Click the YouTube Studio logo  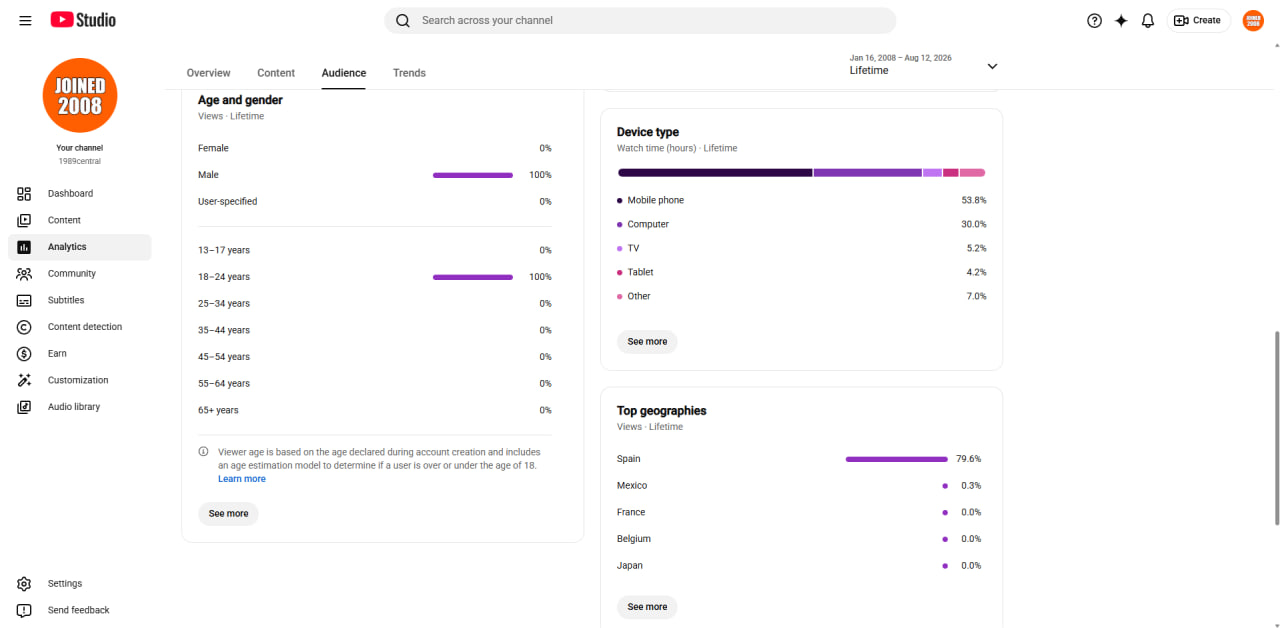tap(83, 20)
